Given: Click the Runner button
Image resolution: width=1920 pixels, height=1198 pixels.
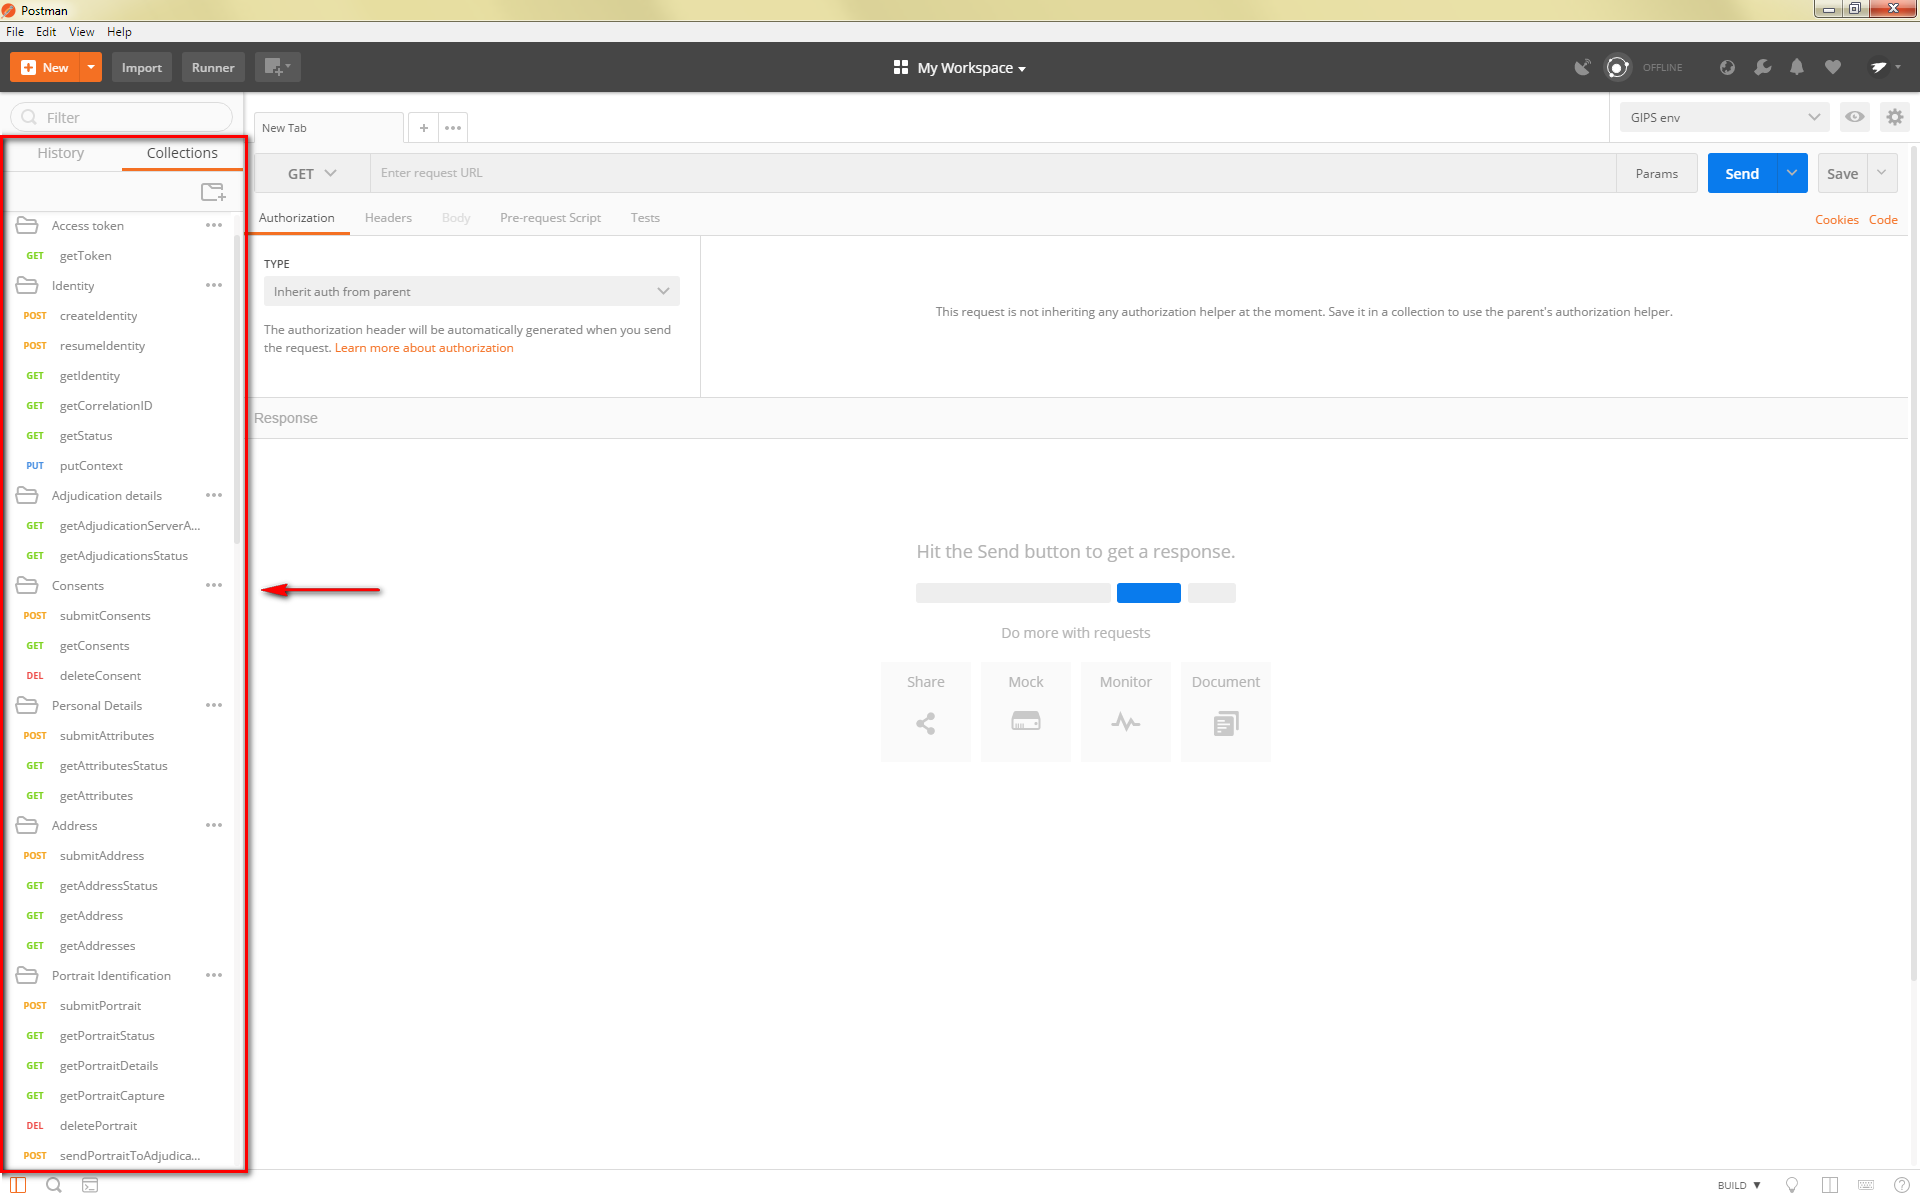Looking at the screenshot, I should [x=213, y=67].
